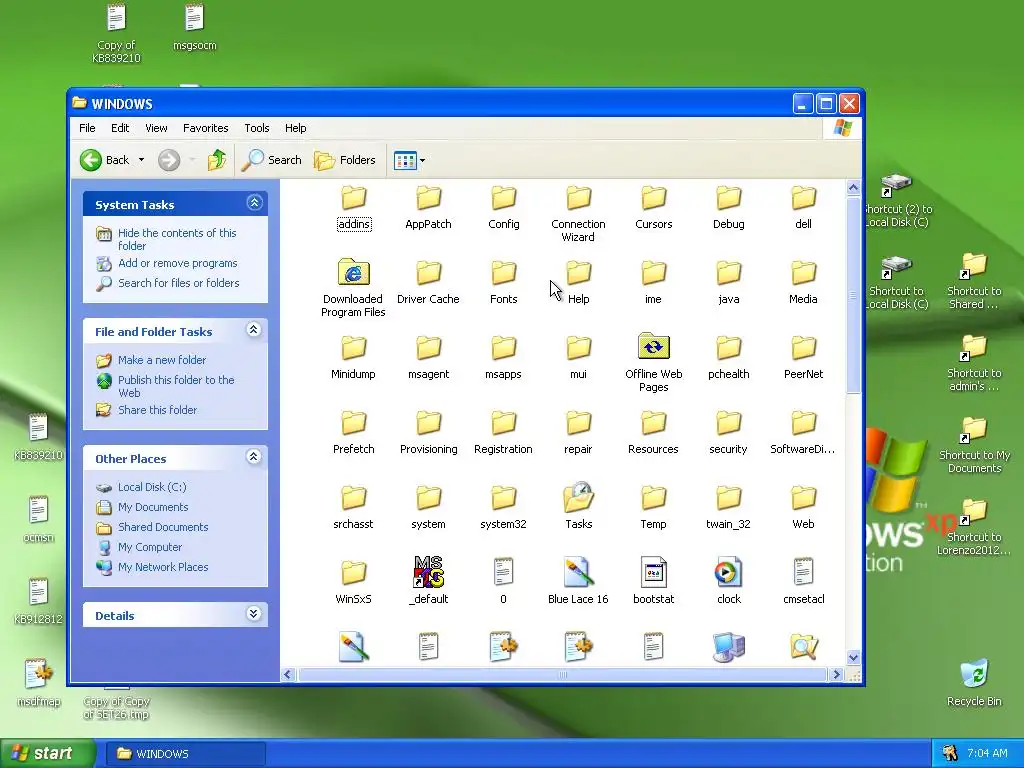Select the Connection Wizard folder
This screenshot has height=768, width=1024.
[579, 198]
